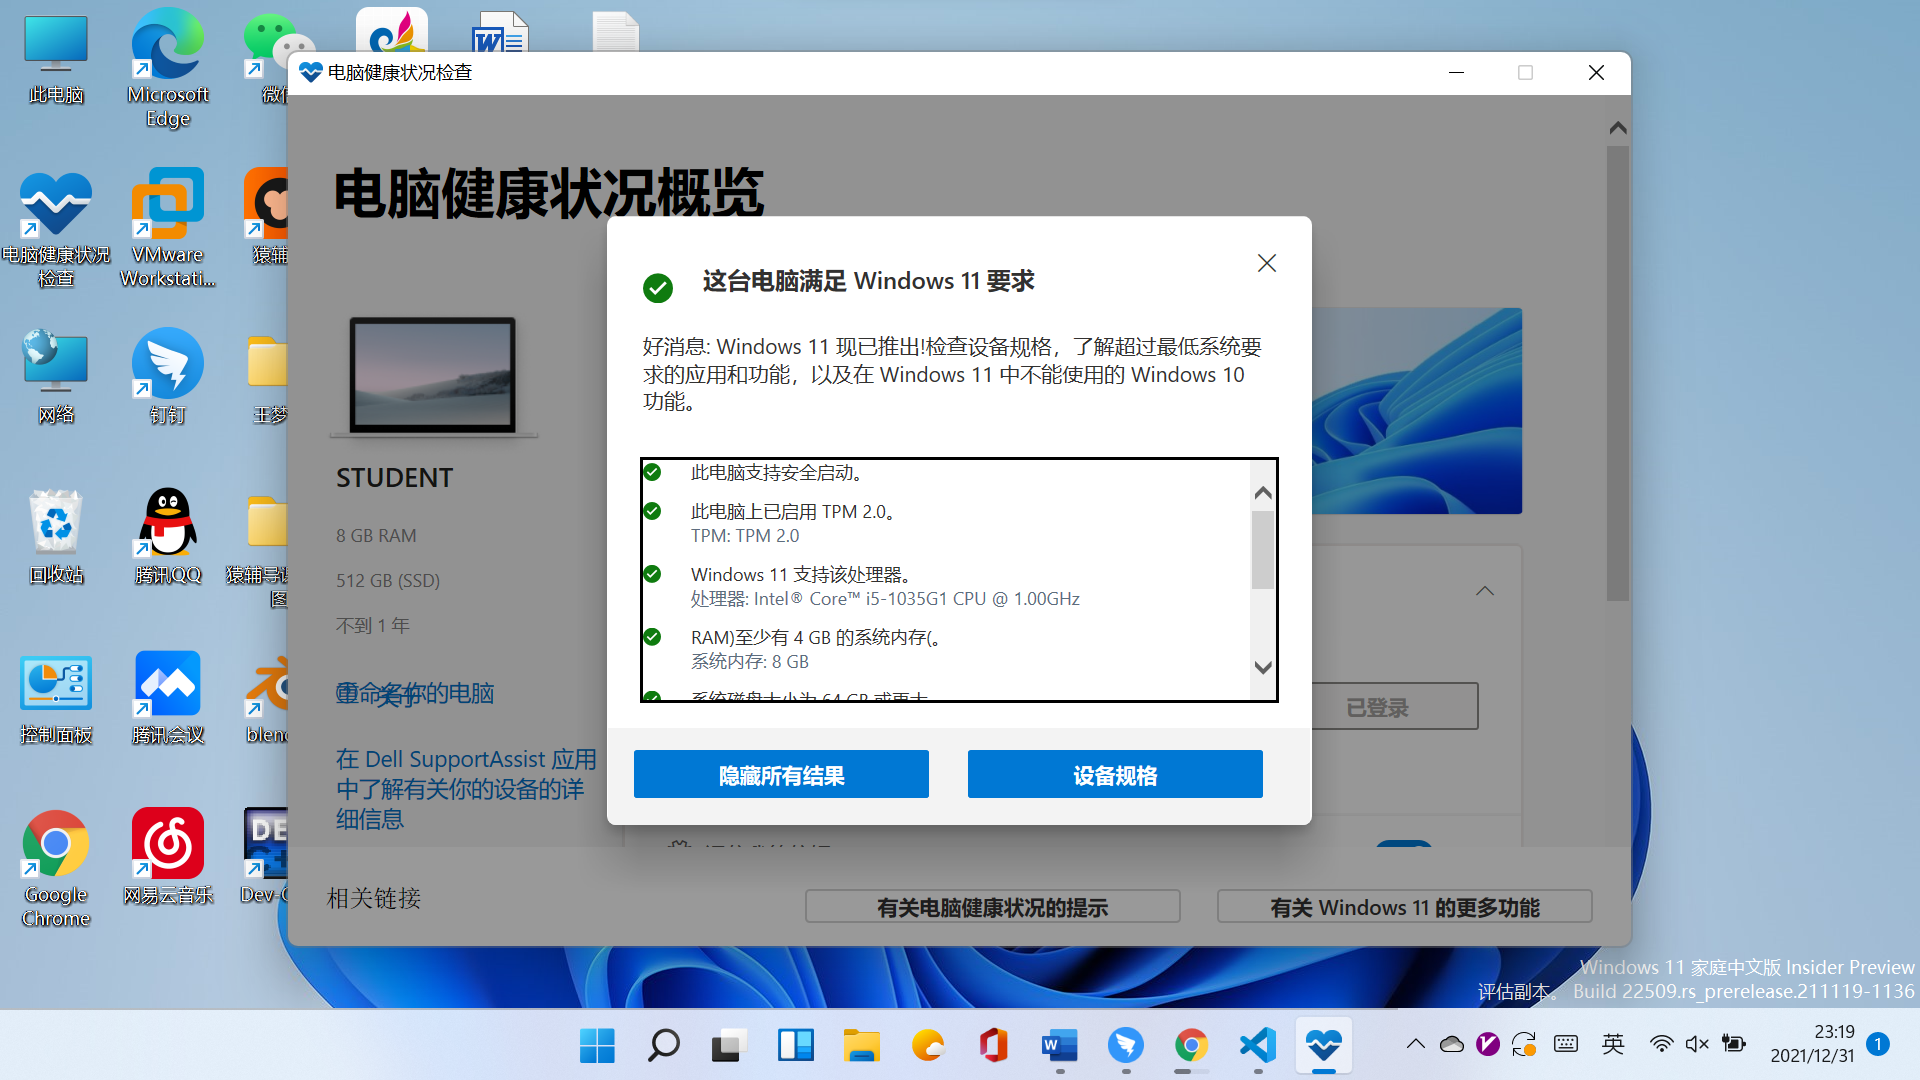The width and height of the screenshot is (1920, 1080).
Task: Open 控制面板 desktop icon
Action: pos(56,698)
